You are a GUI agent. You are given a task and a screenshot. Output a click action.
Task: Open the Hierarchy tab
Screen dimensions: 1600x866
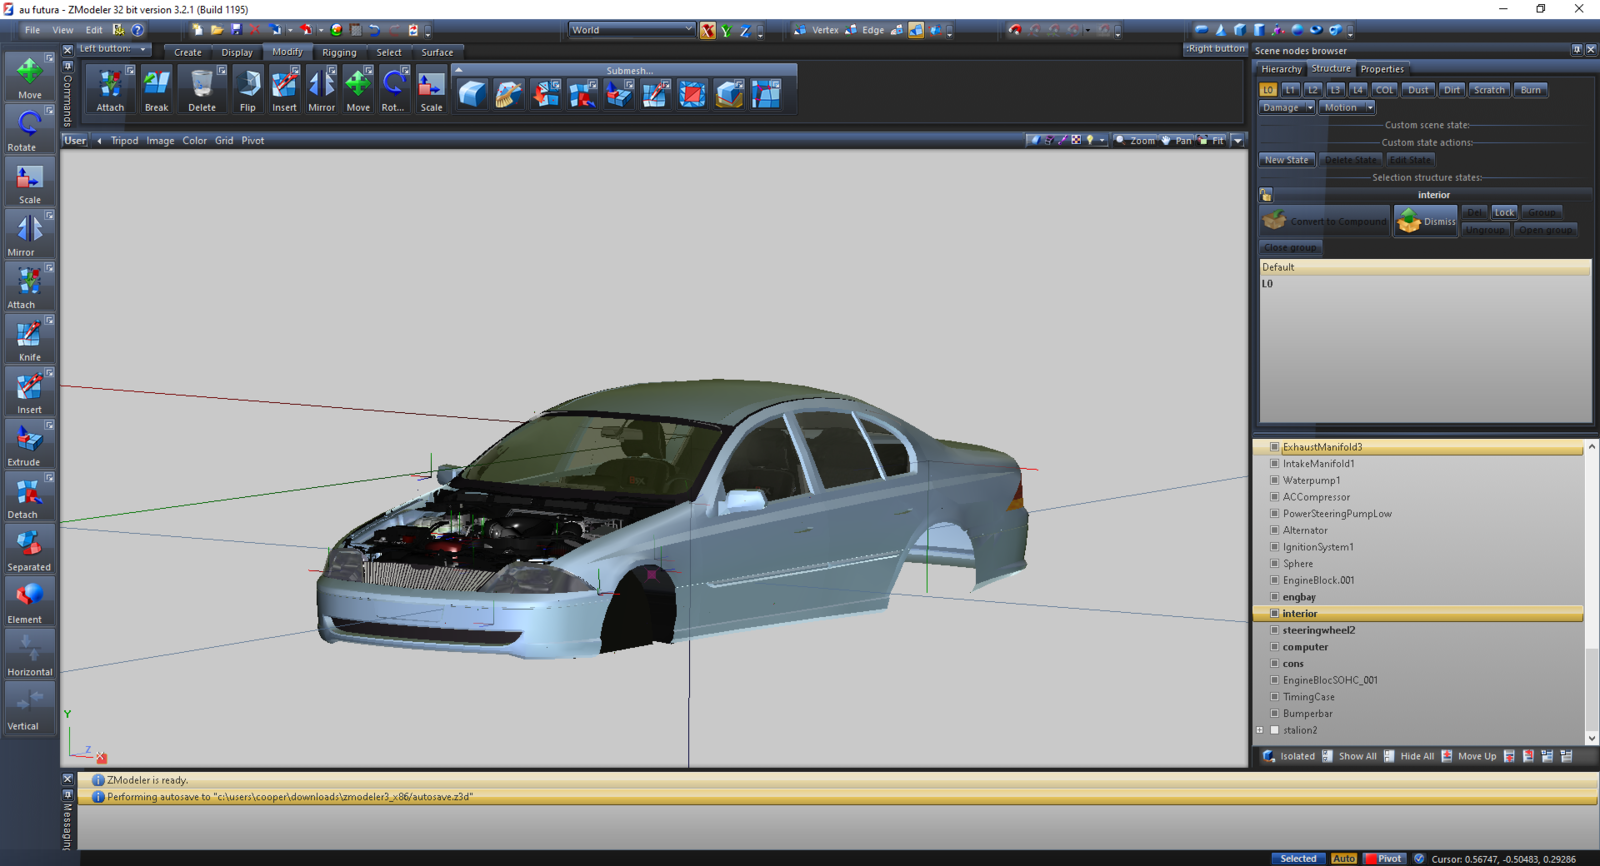click(x=1281, y=69)
